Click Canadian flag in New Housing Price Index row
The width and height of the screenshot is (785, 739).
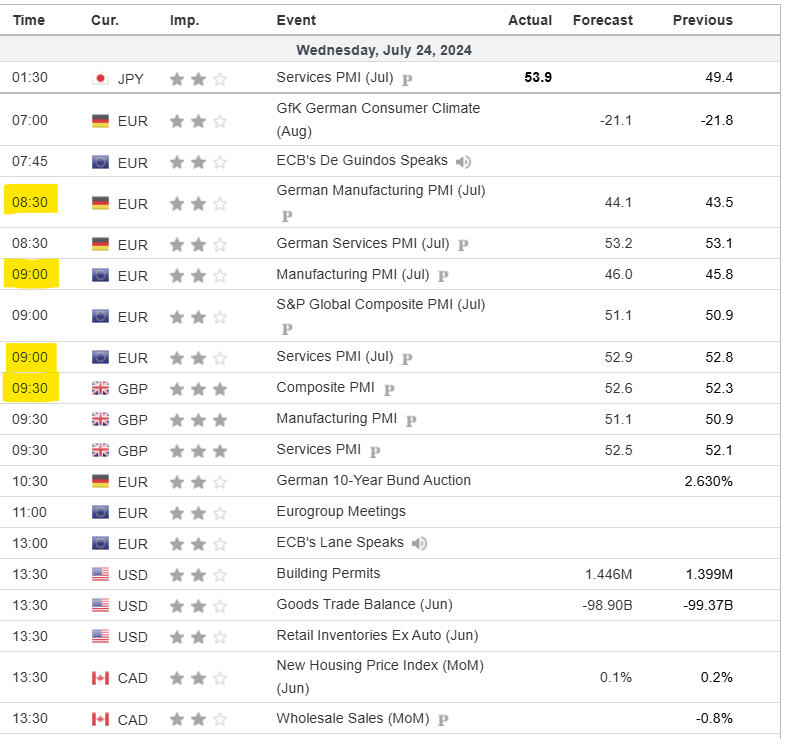(100, 678)
